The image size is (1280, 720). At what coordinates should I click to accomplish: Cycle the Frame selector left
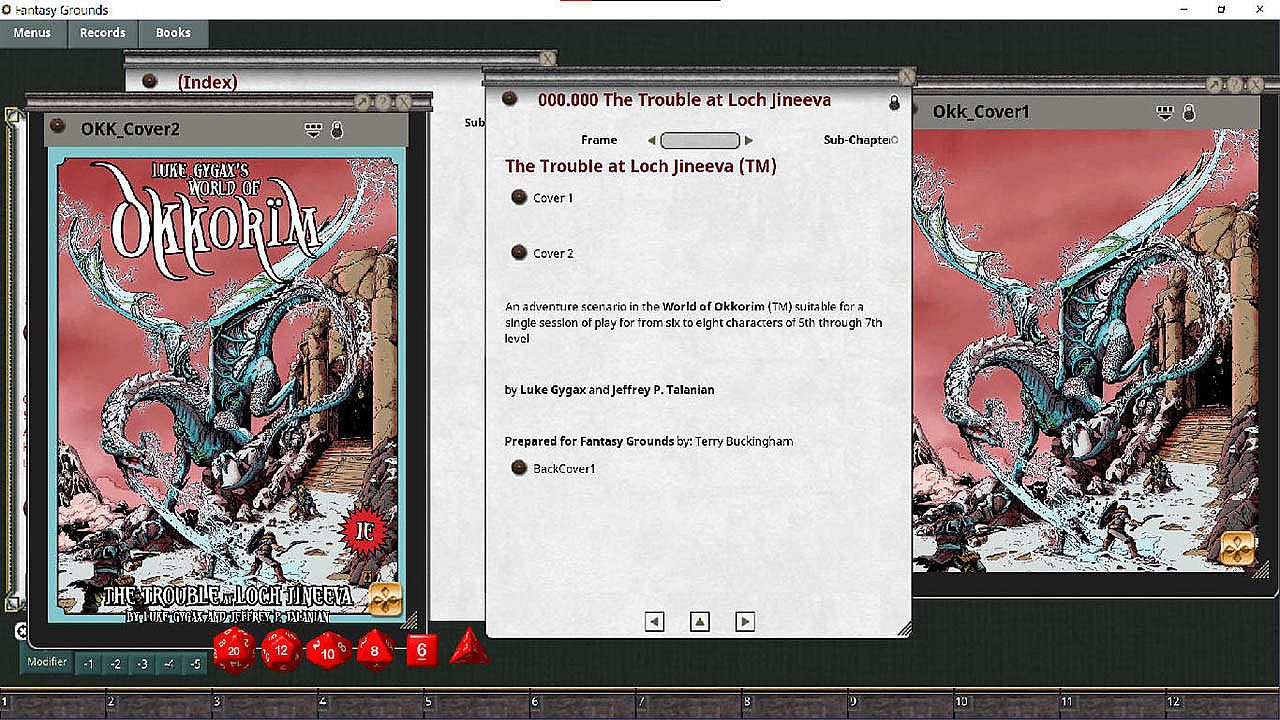click(x=652, y=141)
